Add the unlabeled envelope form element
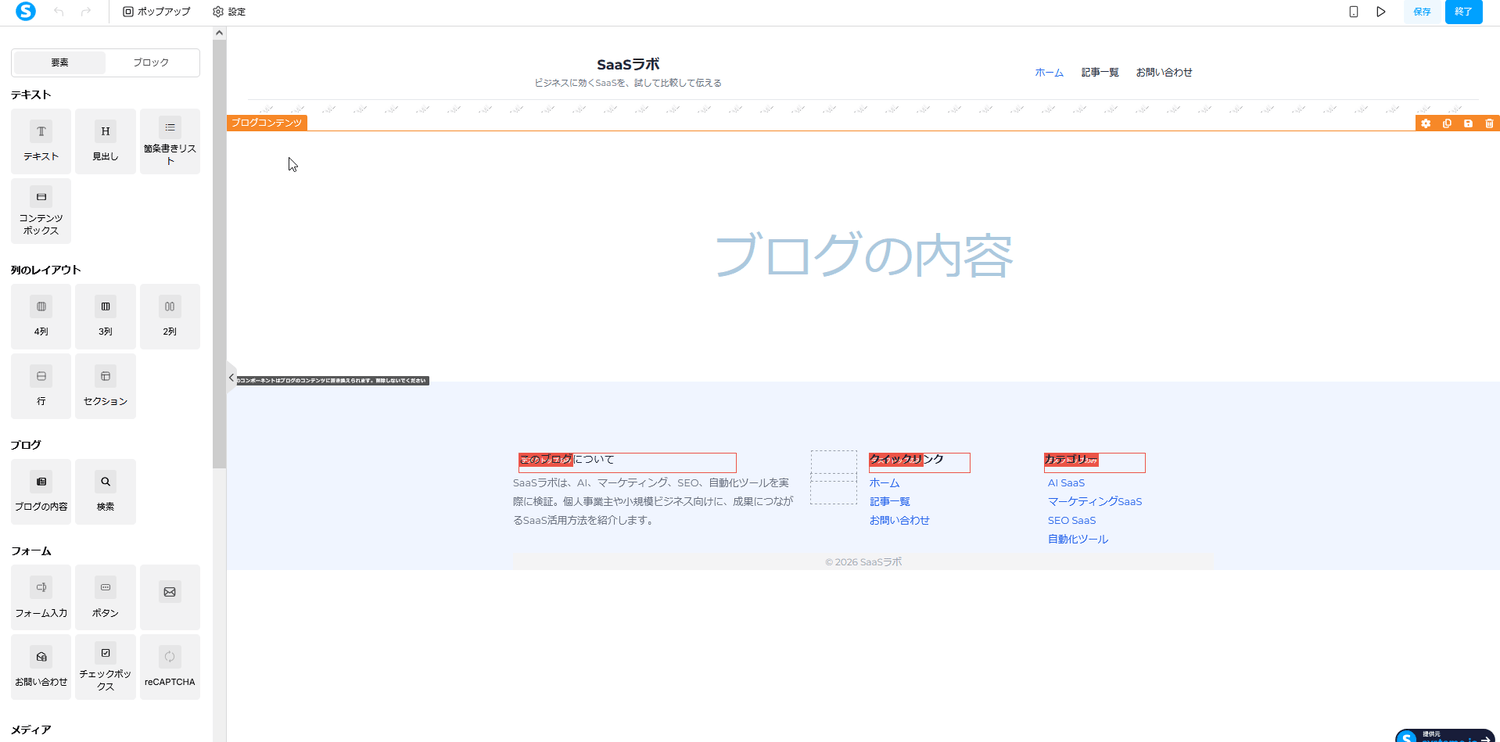The width and height of the screenshot is (1500, 742). 170,597
